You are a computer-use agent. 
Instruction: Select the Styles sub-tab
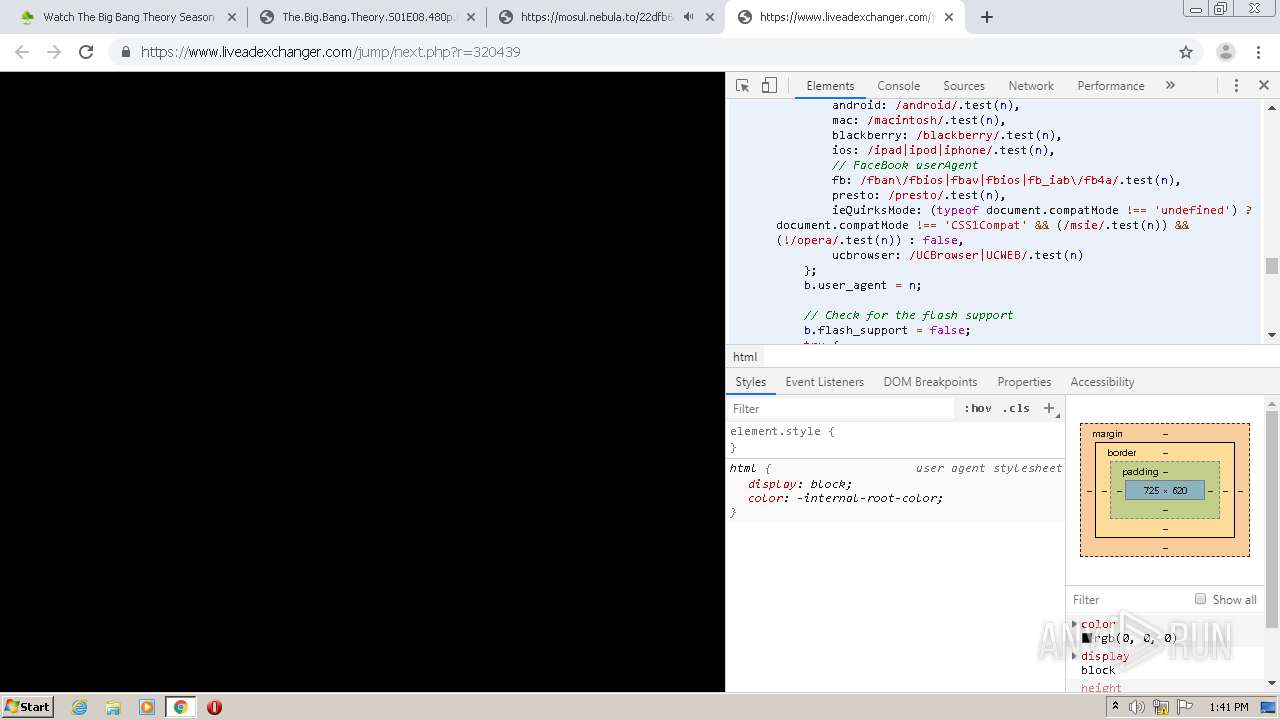pos(750,382)
